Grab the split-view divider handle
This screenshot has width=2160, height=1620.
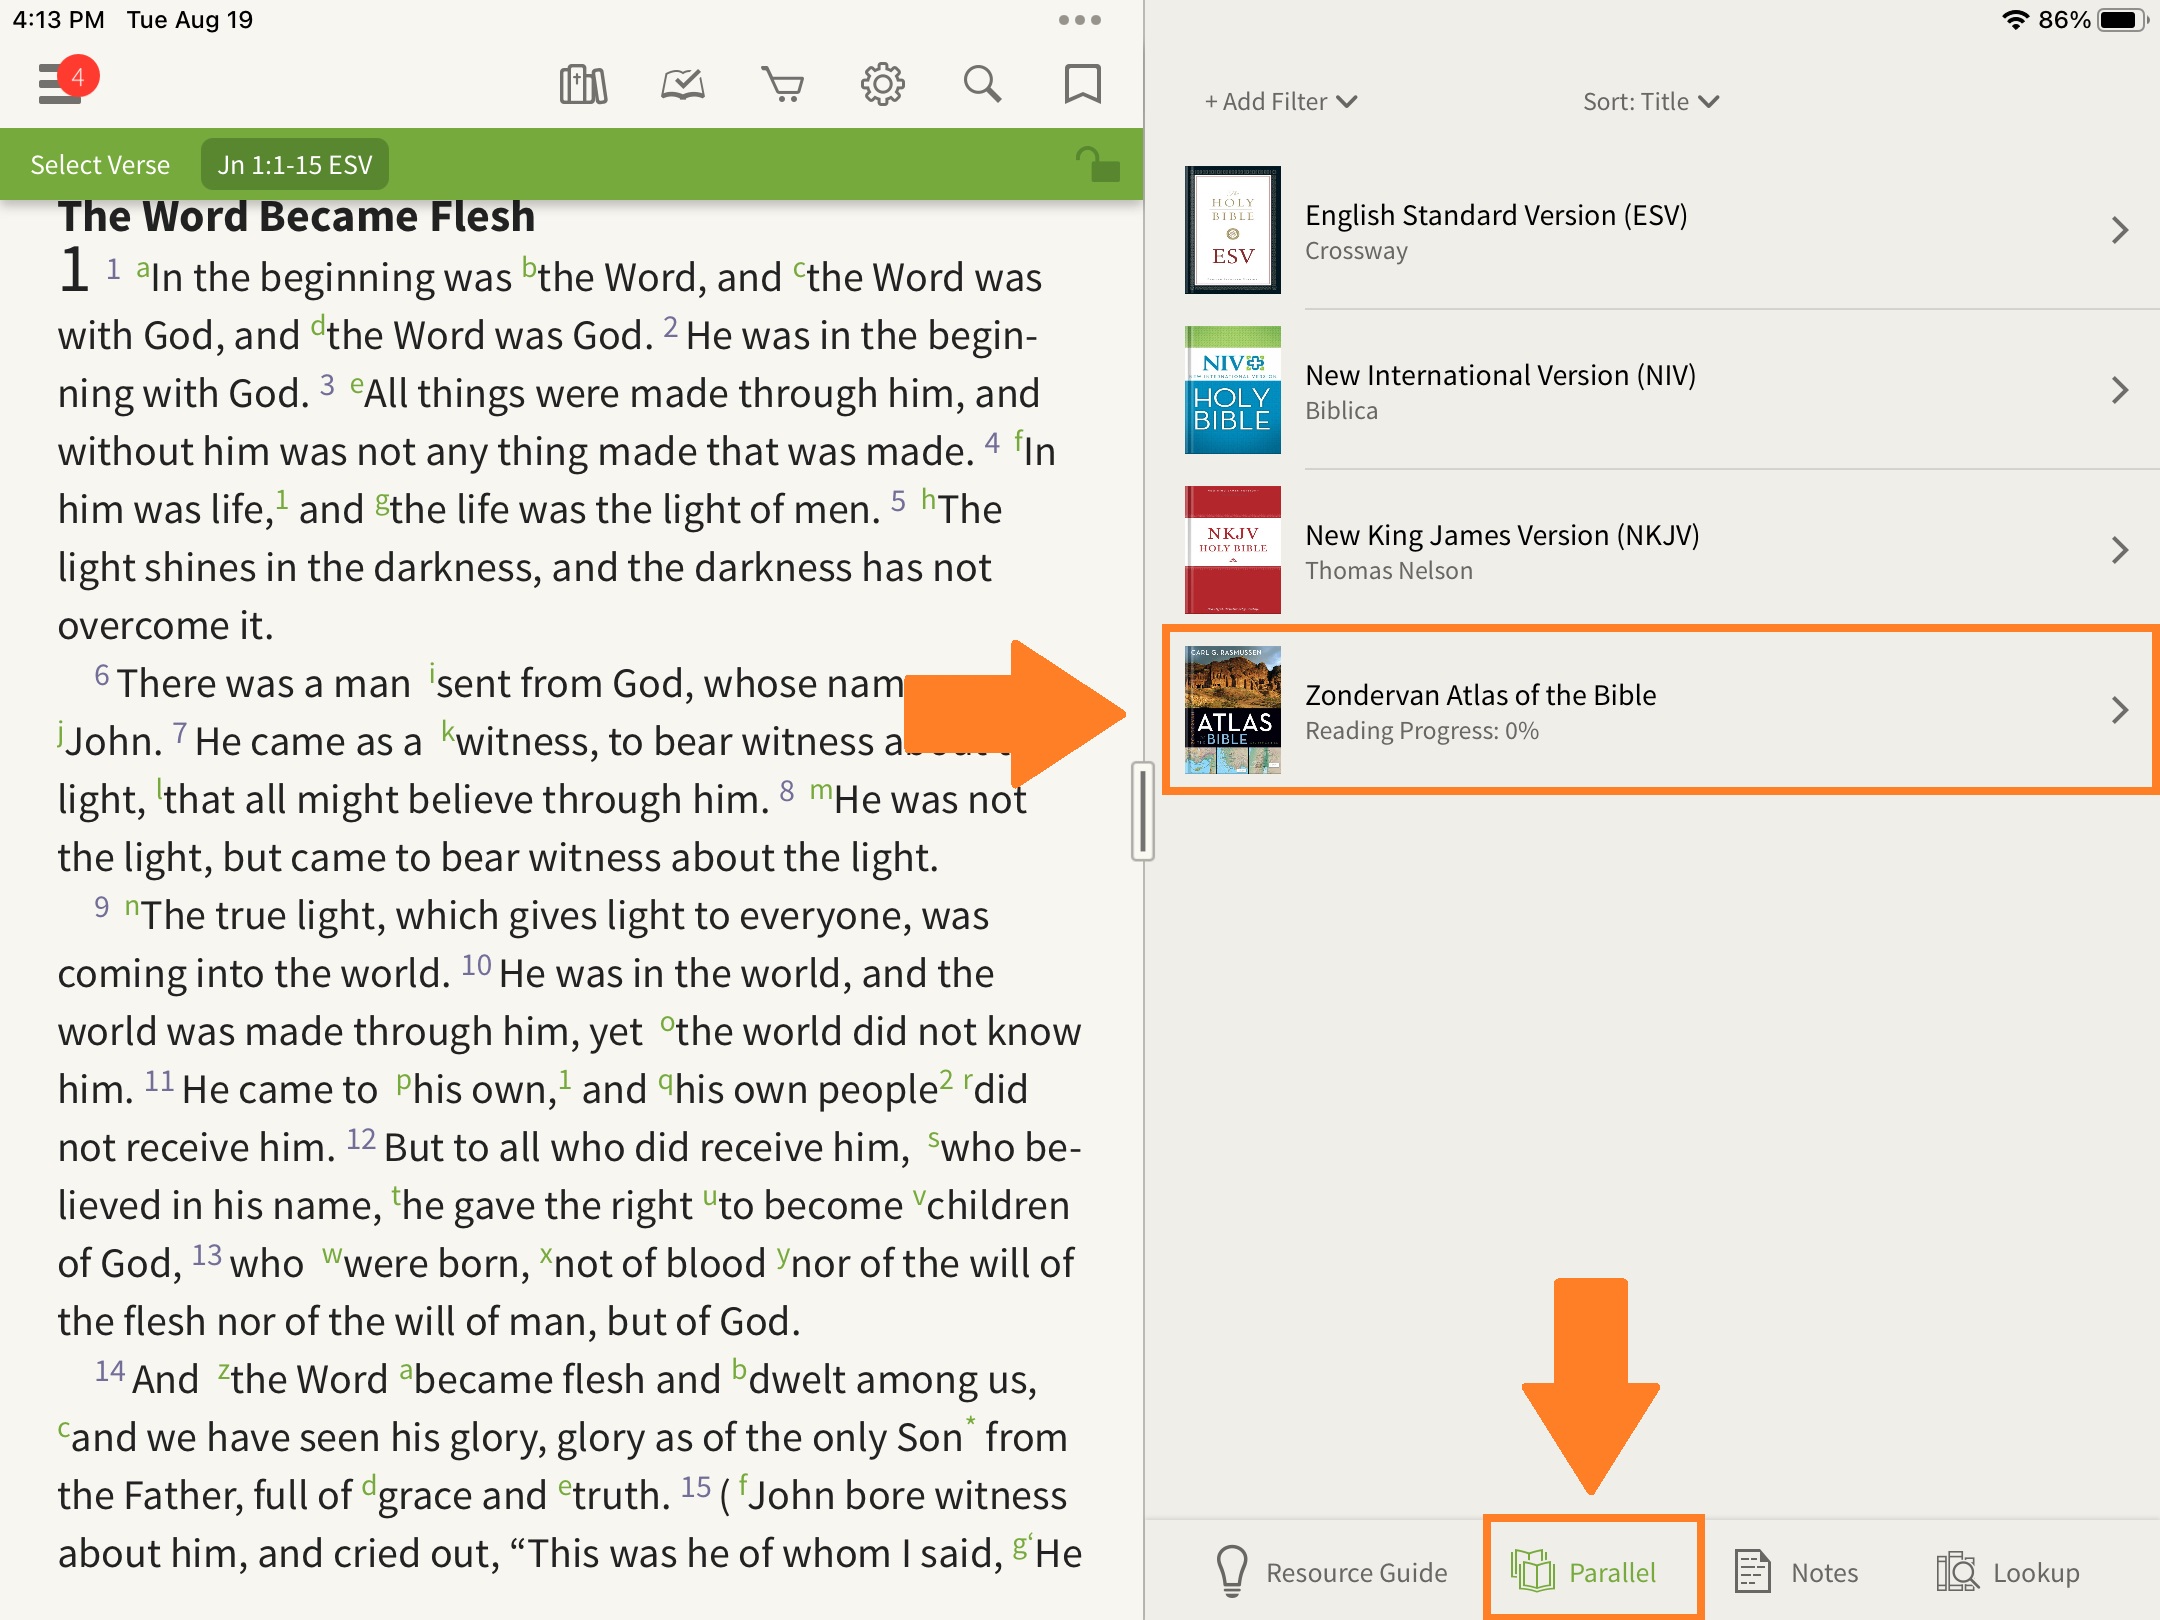pyautogui.click(x=1143, y=810)
